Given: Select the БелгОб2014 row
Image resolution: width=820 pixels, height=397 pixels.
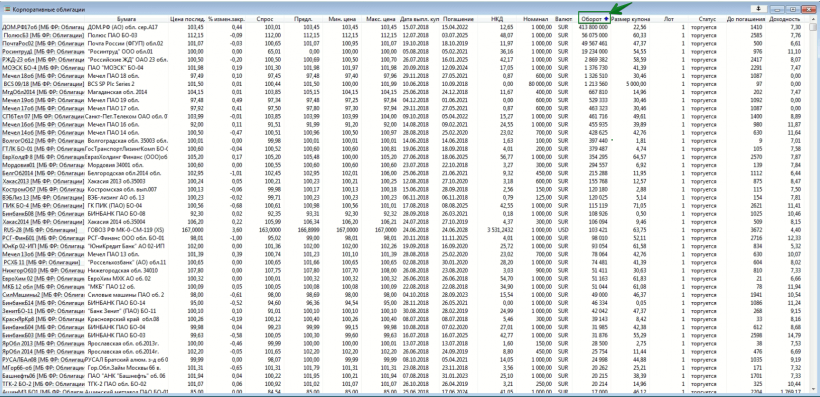Looking at the screenshot, I should pos(405,173).
